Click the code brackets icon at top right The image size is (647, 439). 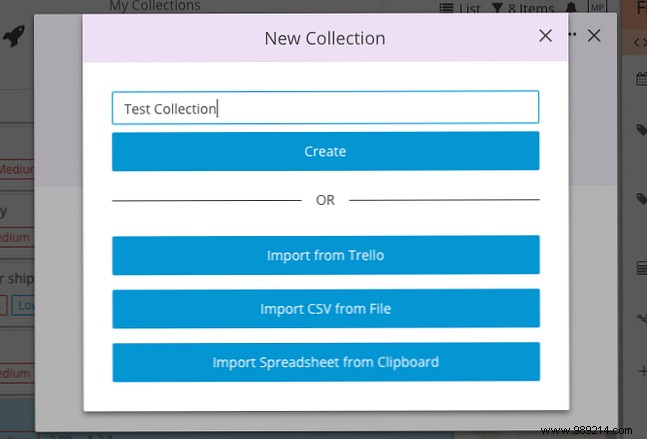click(x=640, y=42)
